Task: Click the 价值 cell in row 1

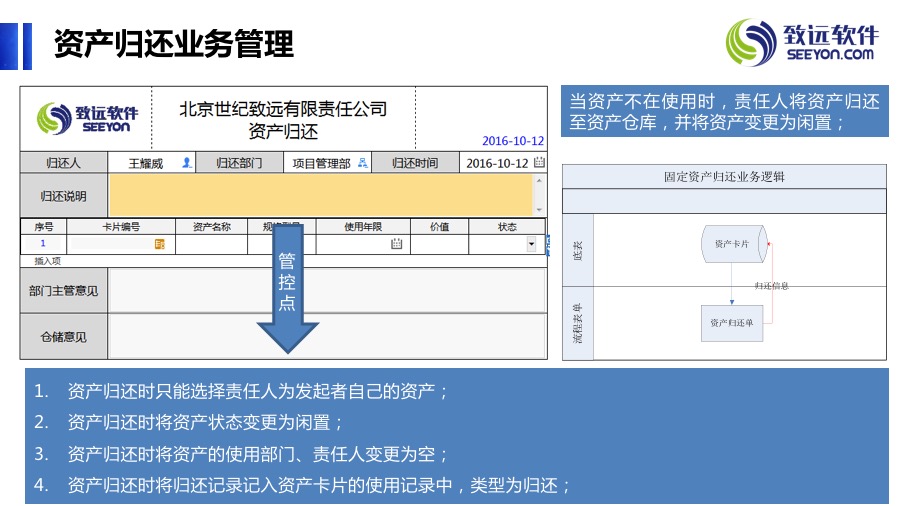Action: [x=439, y=244]
